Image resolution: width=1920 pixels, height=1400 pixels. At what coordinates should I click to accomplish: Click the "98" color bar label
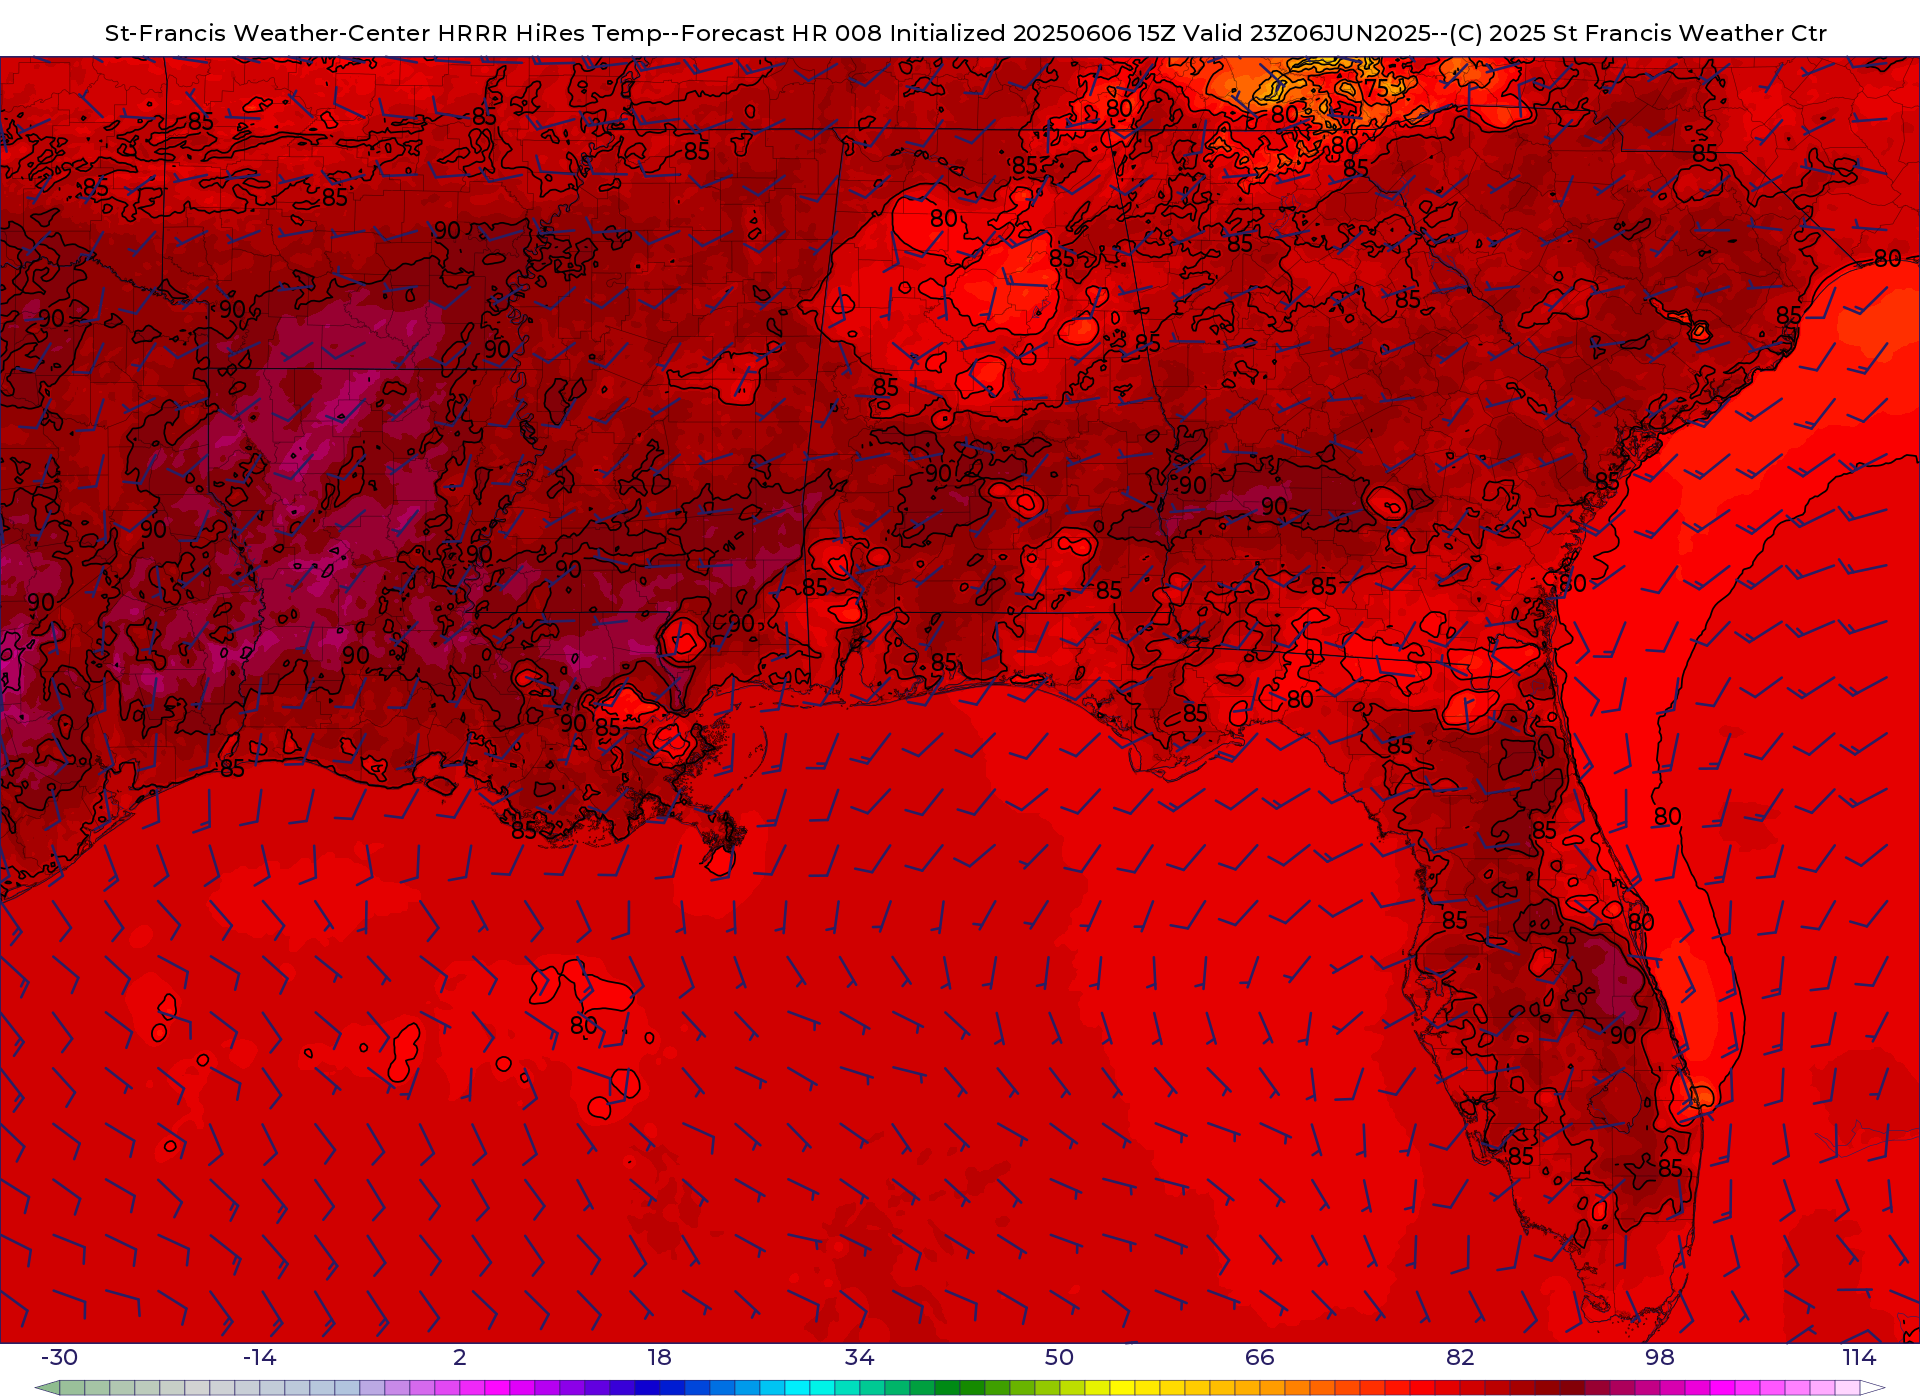[x=1660, y=1357]
